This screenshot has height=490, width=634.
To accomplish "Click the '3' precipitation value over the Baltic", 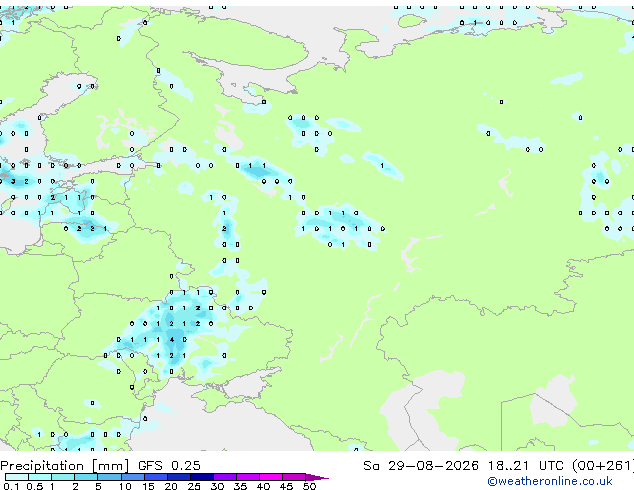I will [x=13, y=182].
